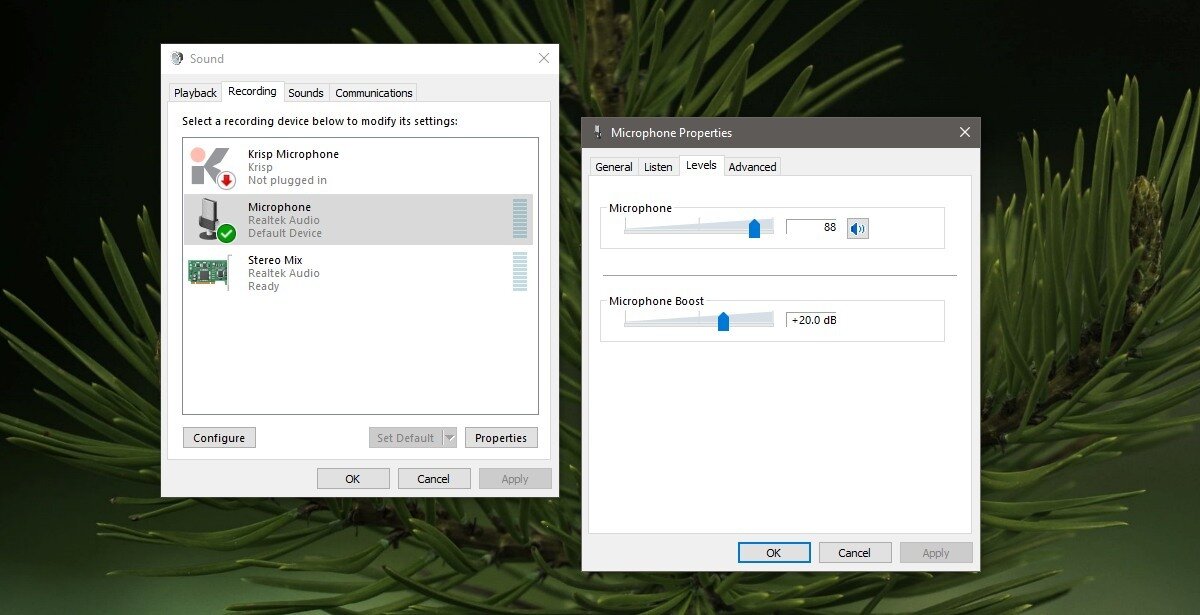This screenshot has width=1200, height=615.
Task: Open the Set Default dropdown arrow
Action: (449, 437)
